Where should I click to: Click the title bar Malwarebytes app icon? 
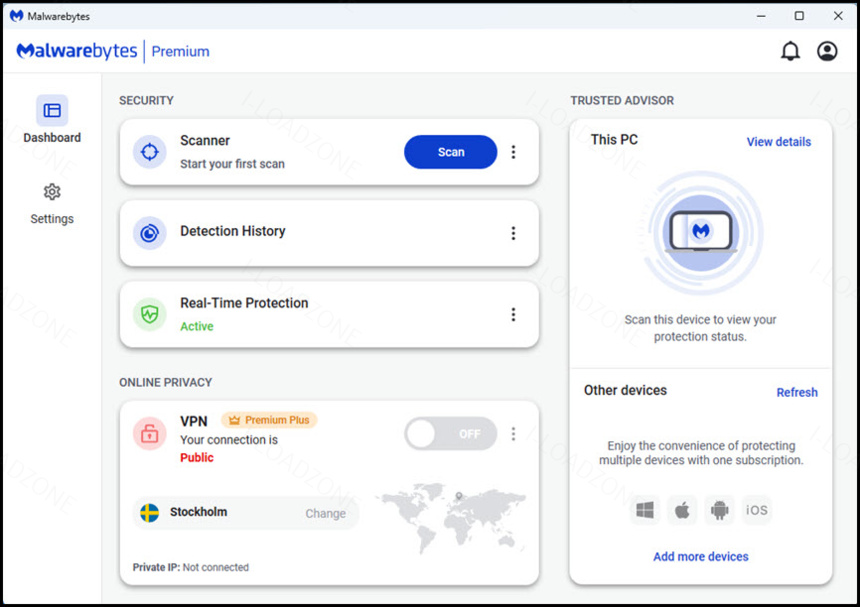(16, 16)
